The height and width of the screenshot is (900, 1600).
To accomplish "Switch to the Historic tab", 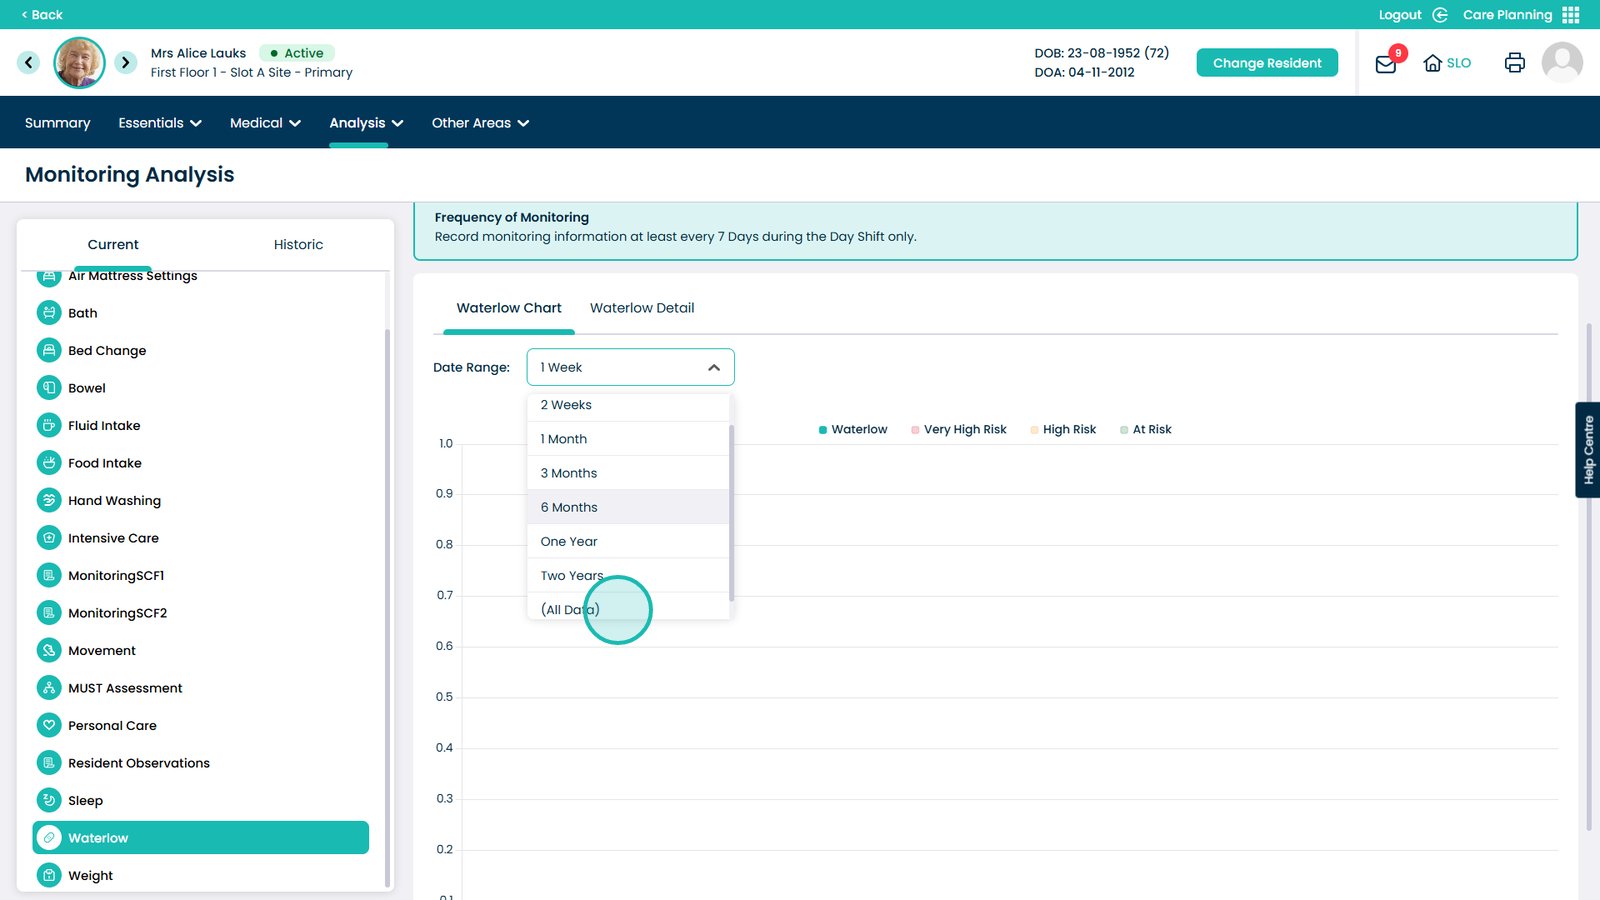I will [x=298, y=245].
